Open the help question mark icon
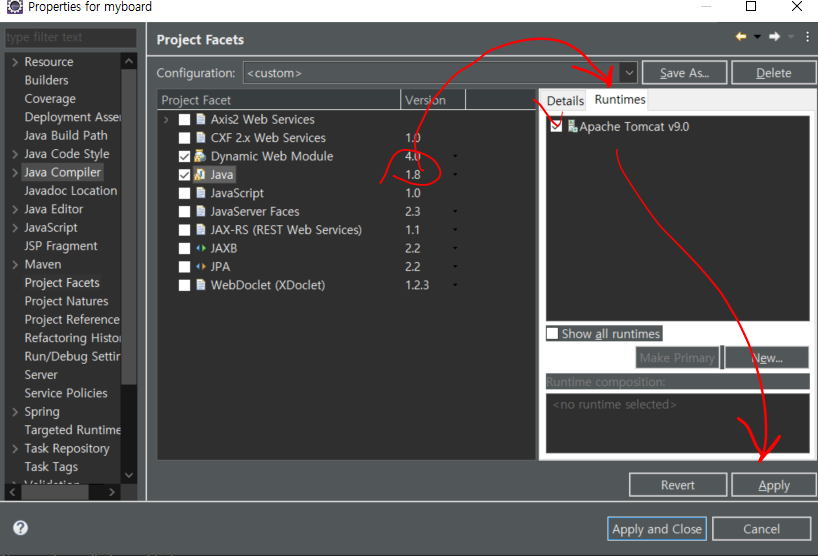 (x=20, y=528)
